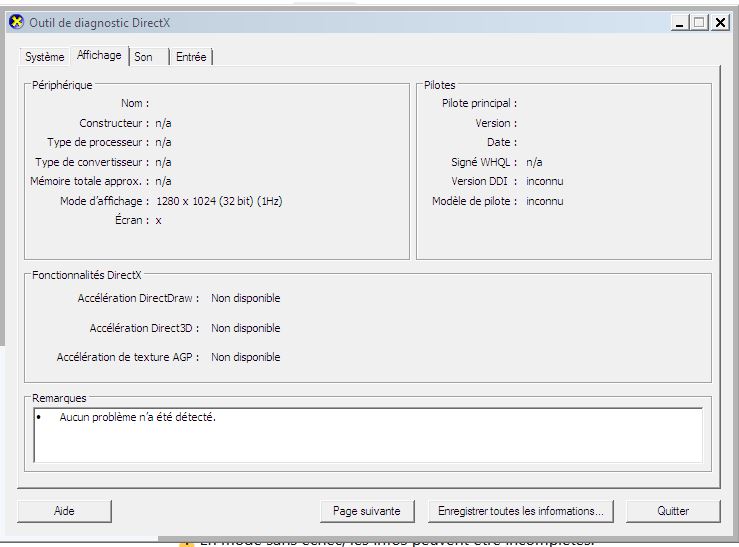Screen dimensions: 739x547
Task: Click inside the Remarques text box
Action: [x=368, y=435]
